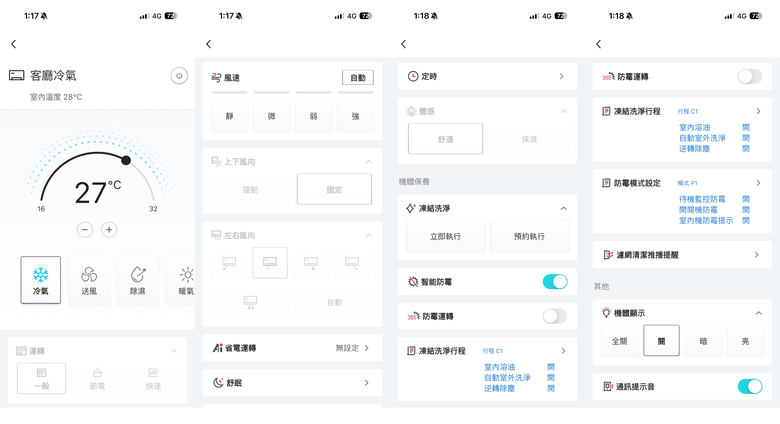Turn off the 通訊提示音 switch
This screenshot has height=424, width=780.
point(750,386)
